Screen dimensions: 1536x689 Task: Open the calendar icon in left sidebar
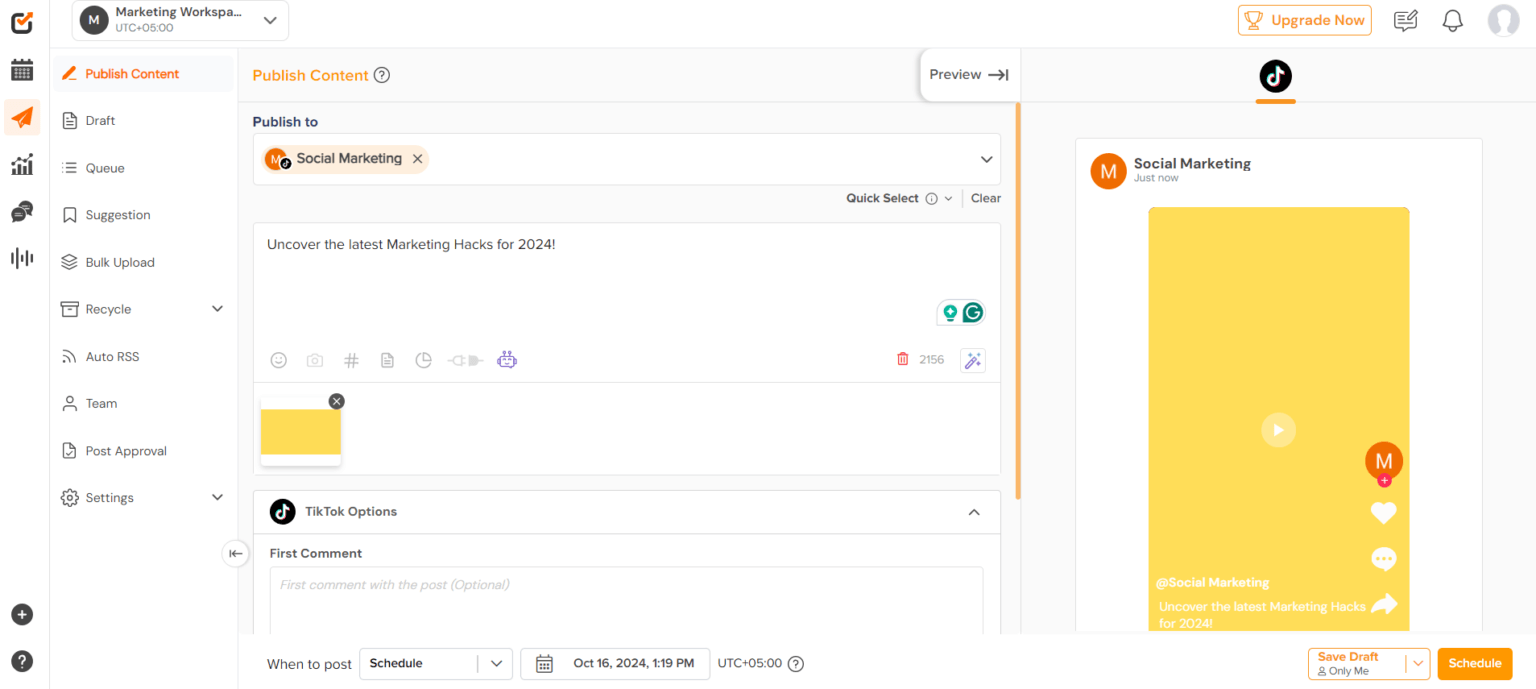[x=22, y=70]
